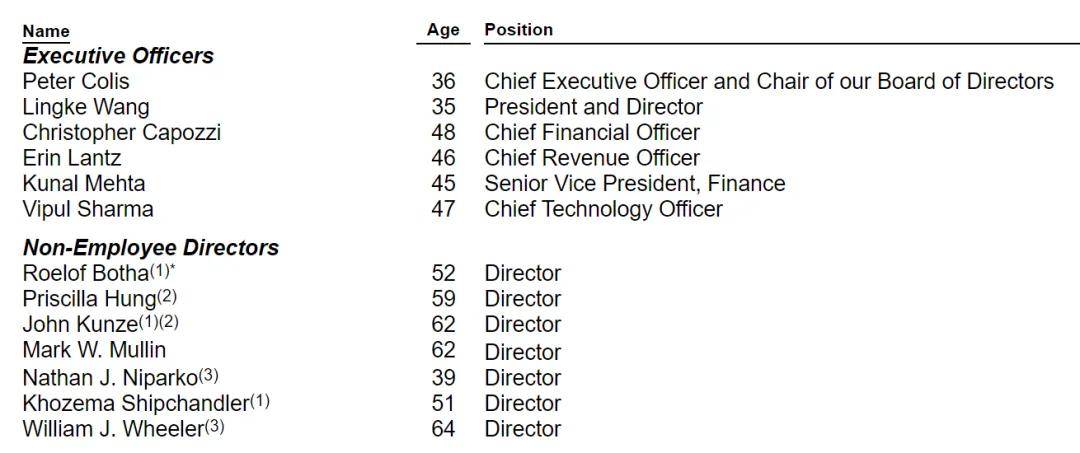Click the Vipul Sharma row name
The image size is (1080, 453).
click(x=88, y=209)
